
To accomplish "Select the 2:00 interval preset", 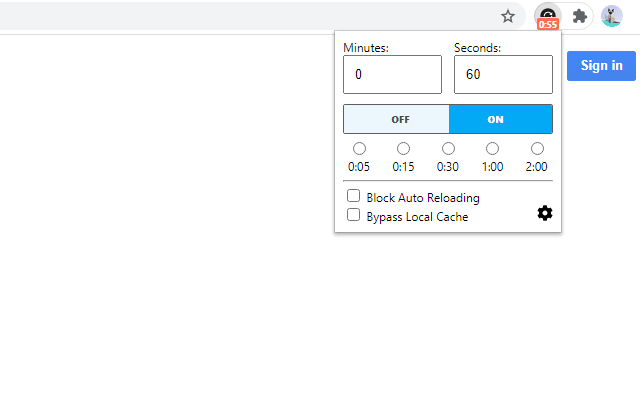I will click(x=537, y=149).
